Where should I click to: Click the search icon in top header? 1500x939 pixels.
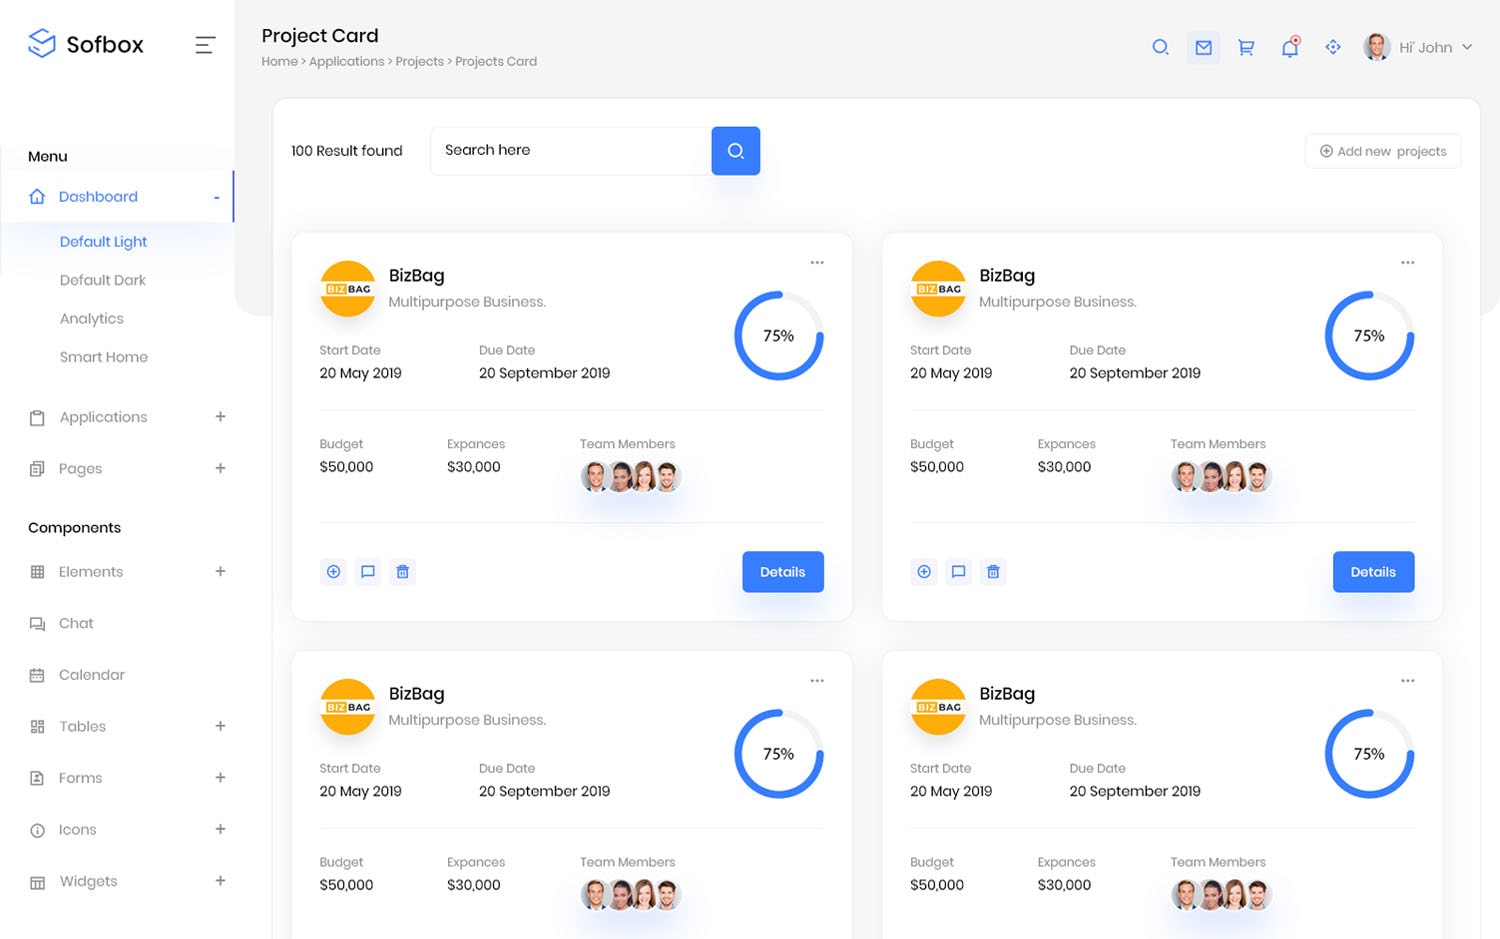click(1160, 47)
